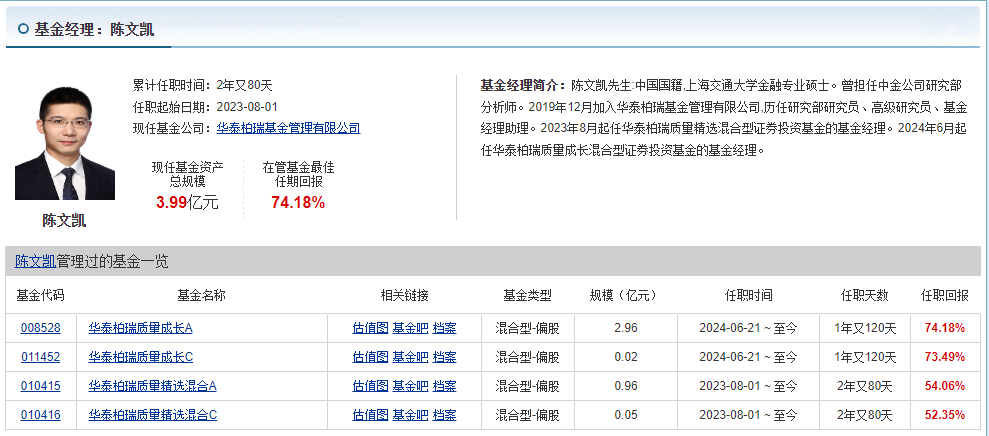
Task: Open 华泰柏瑞质量成长C fund page
Action: [x=141, y=357]
